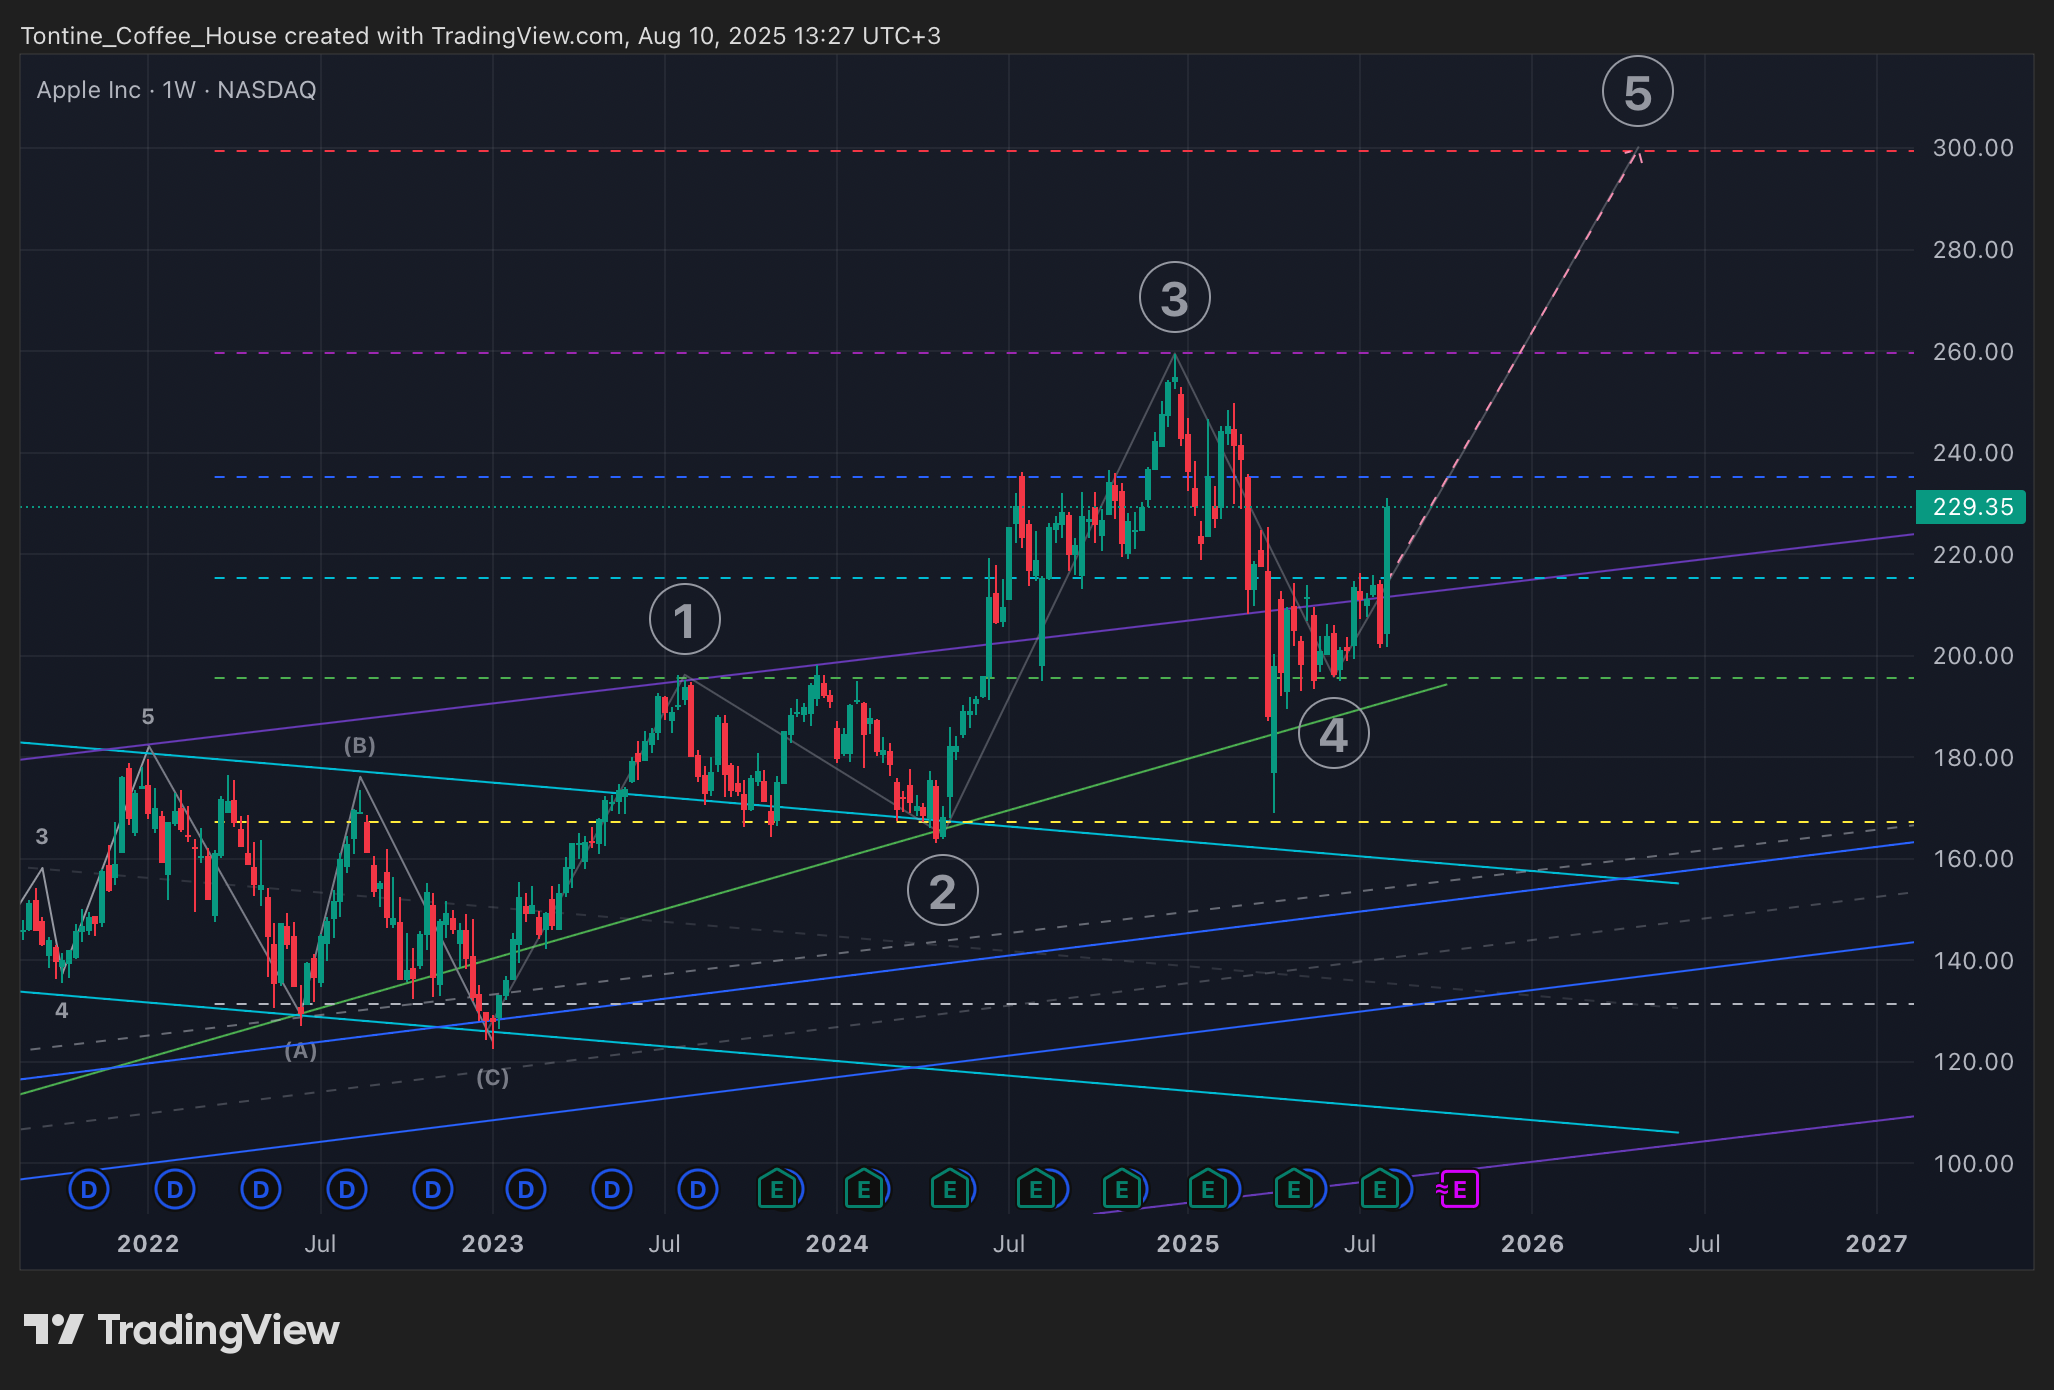Select the circled wave 3 label
Screen dimensions: 2054x1390
[x=1174, y=298]
